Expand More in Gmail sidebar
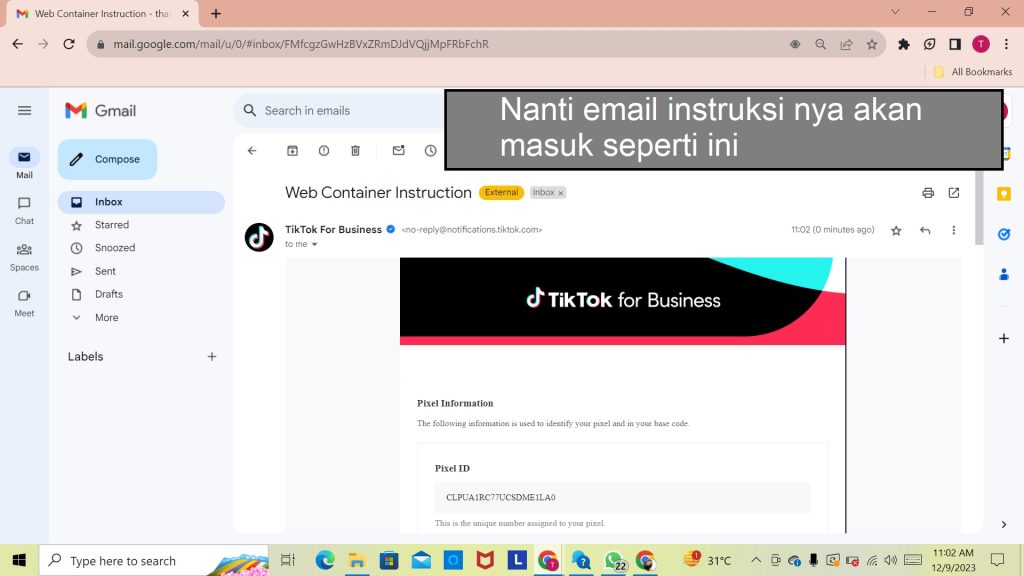The height and width of the screenshot is (576, 1024). pyautogui.click(x=106, y=318)
